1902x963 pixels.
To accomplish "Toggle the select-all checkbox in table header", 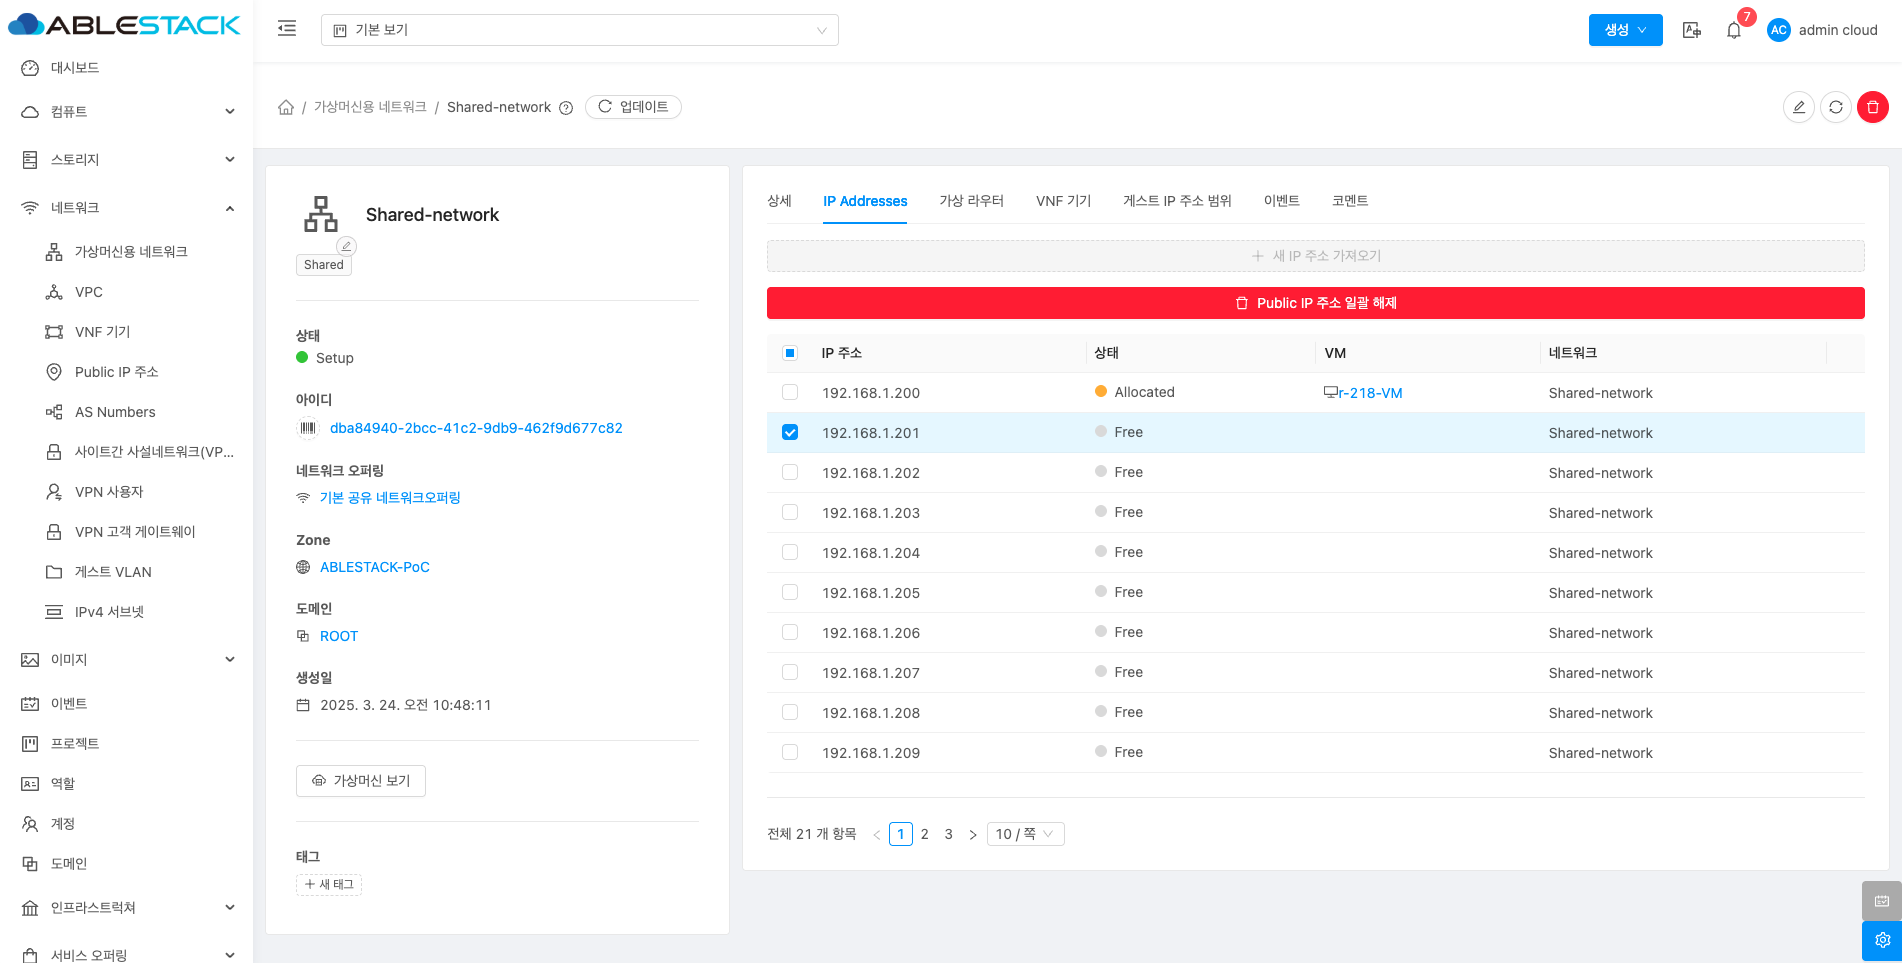I will (790, 353).
